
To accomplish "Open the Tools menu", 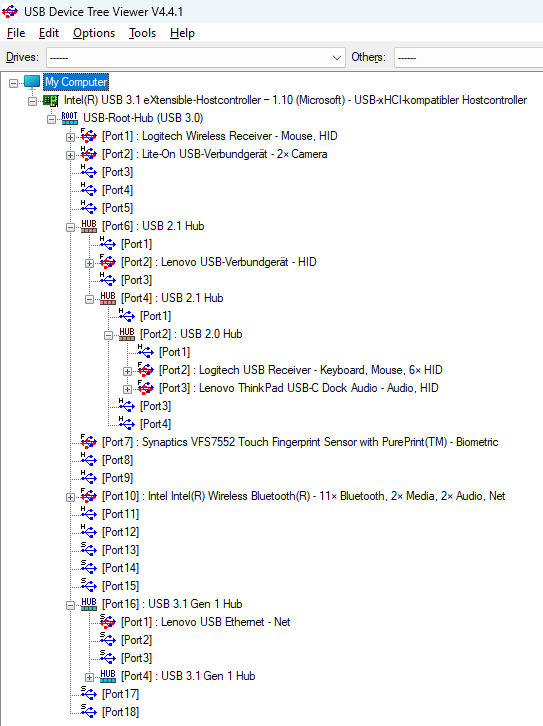I will click(142, 33).
